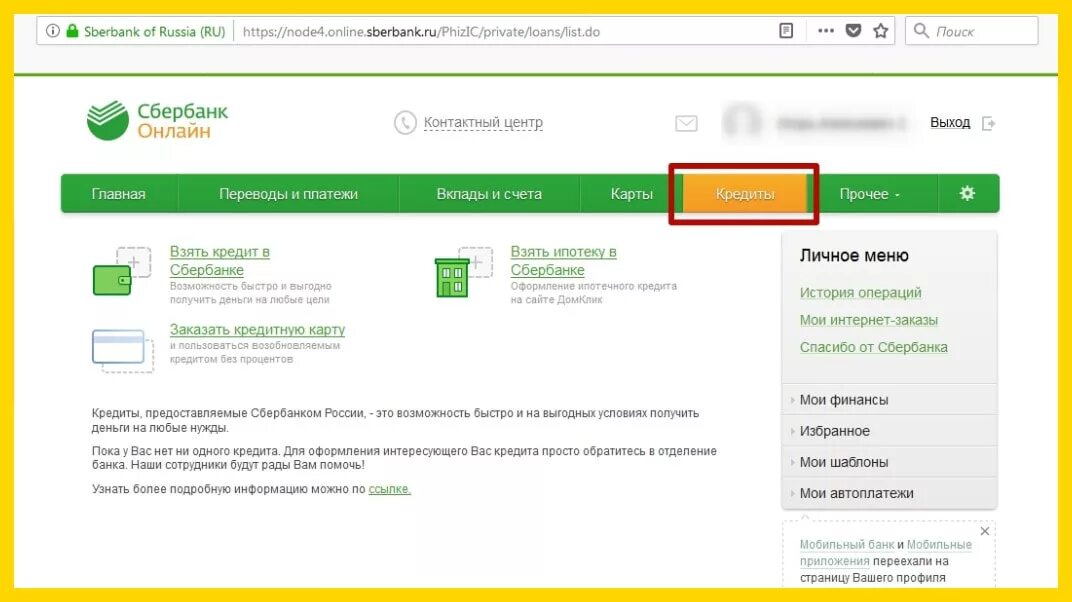Click the Sberbank Online logo
Screen dimensions: 1072x602
pyautogui.click(x=157, y=121)
